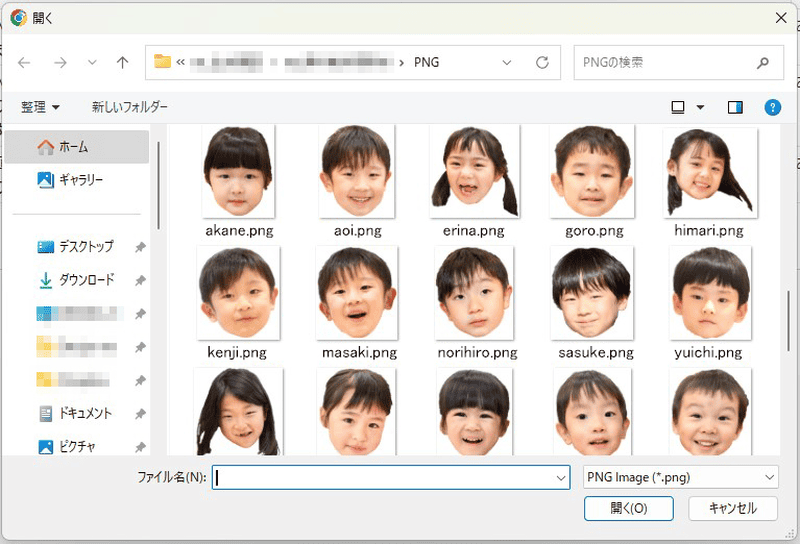Select the akane.png thumbnail
This screenshot has width=800, height=544.
coord(238,171)
